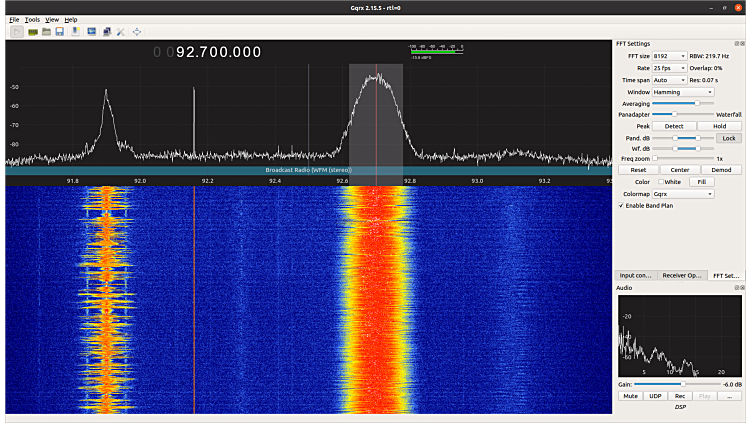Open the Tools menu

point(33,20)
